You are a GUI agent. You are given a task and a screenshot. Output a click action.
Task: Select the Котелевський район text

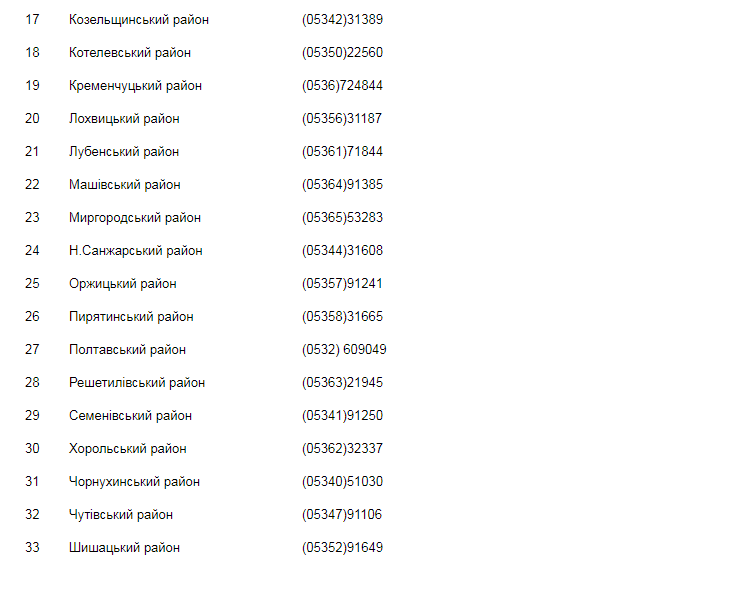130,53
